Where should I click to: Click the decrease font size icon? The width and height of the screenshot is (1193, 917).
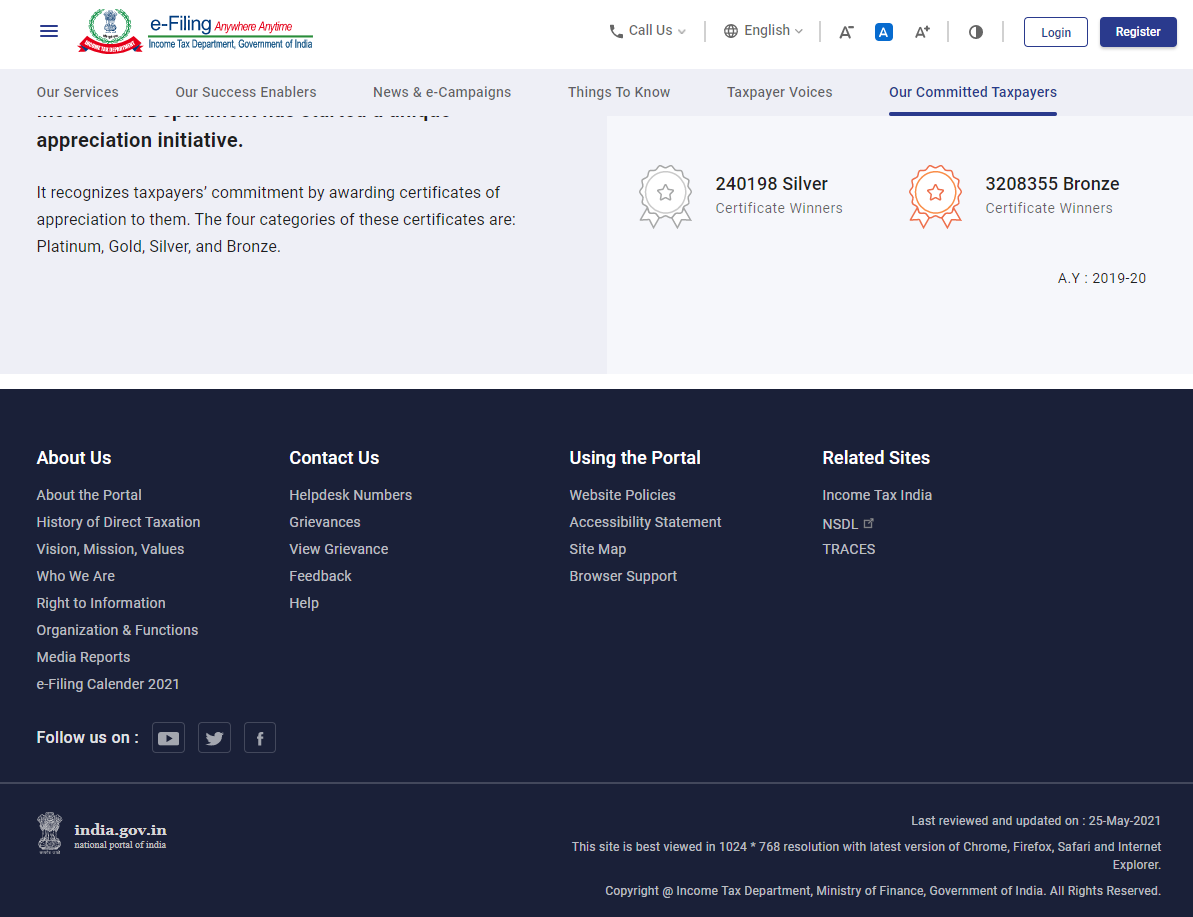tap(845, 32)
